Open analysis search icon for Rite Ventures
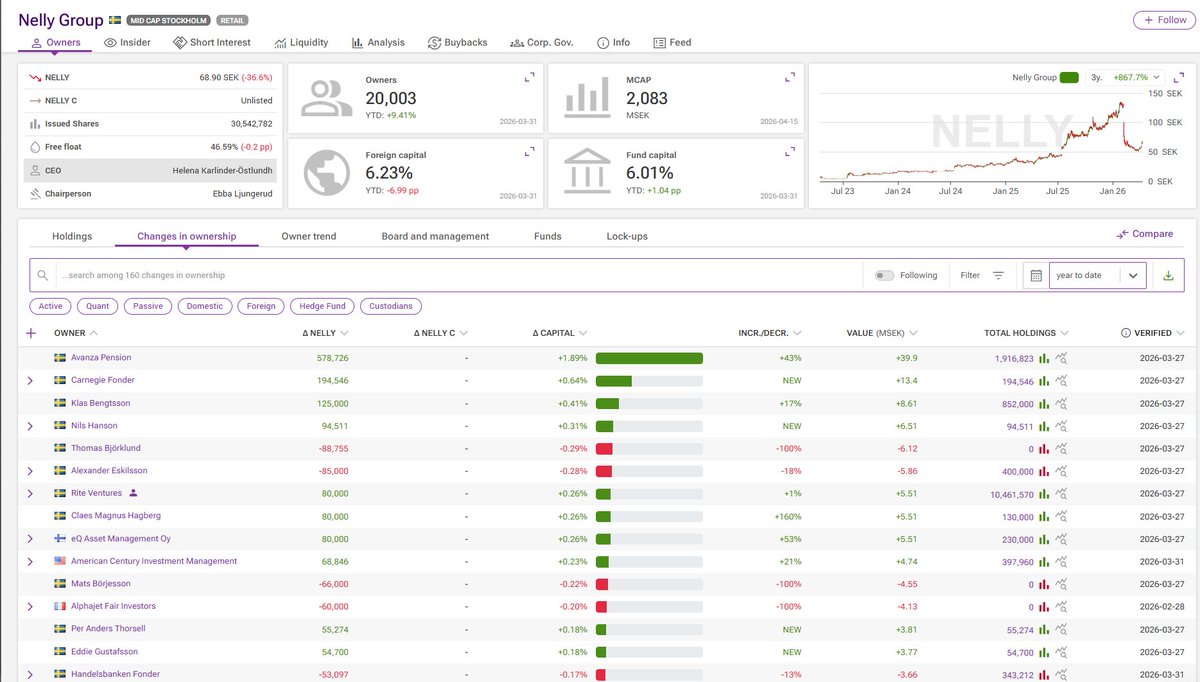 click(x=1062, y=494)
